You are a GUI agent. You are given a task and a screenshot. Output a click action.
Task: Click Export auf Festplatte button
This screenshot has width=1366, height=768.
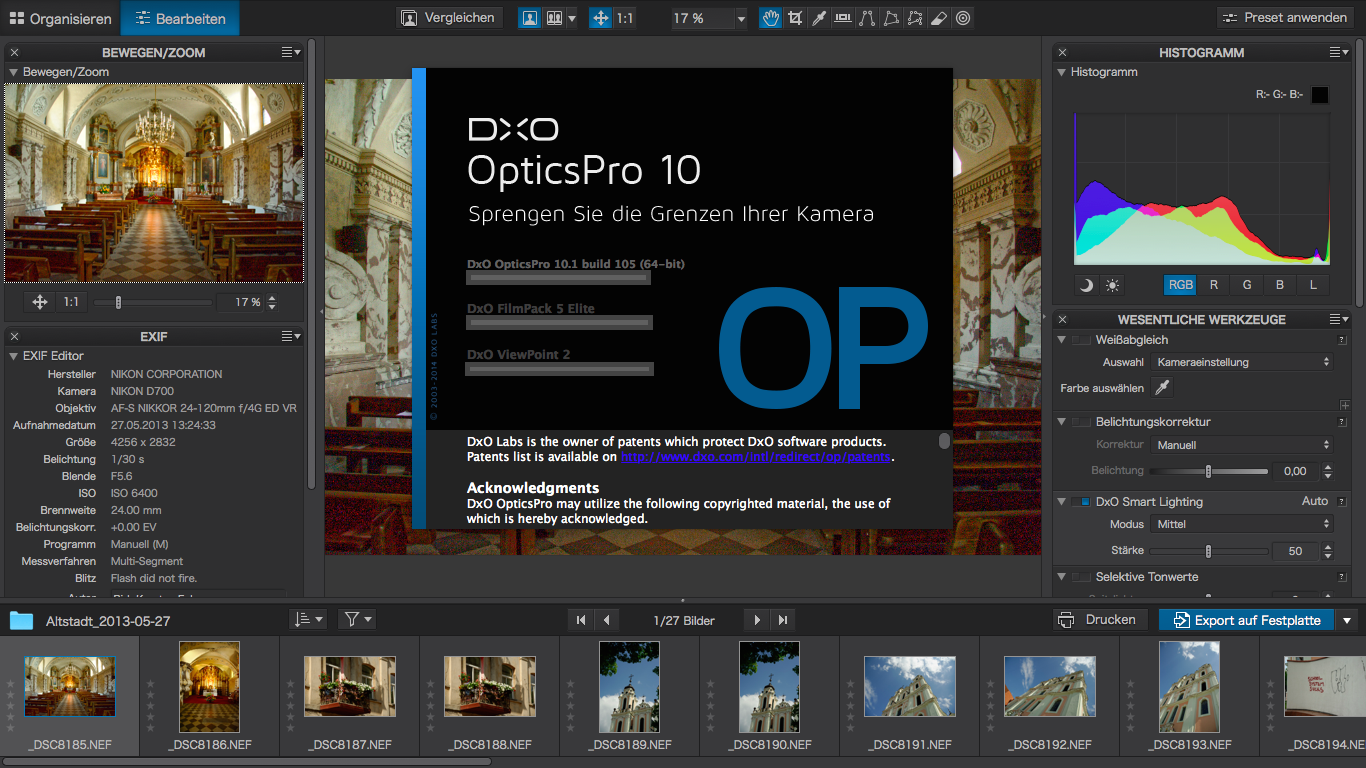[1247, 620]
